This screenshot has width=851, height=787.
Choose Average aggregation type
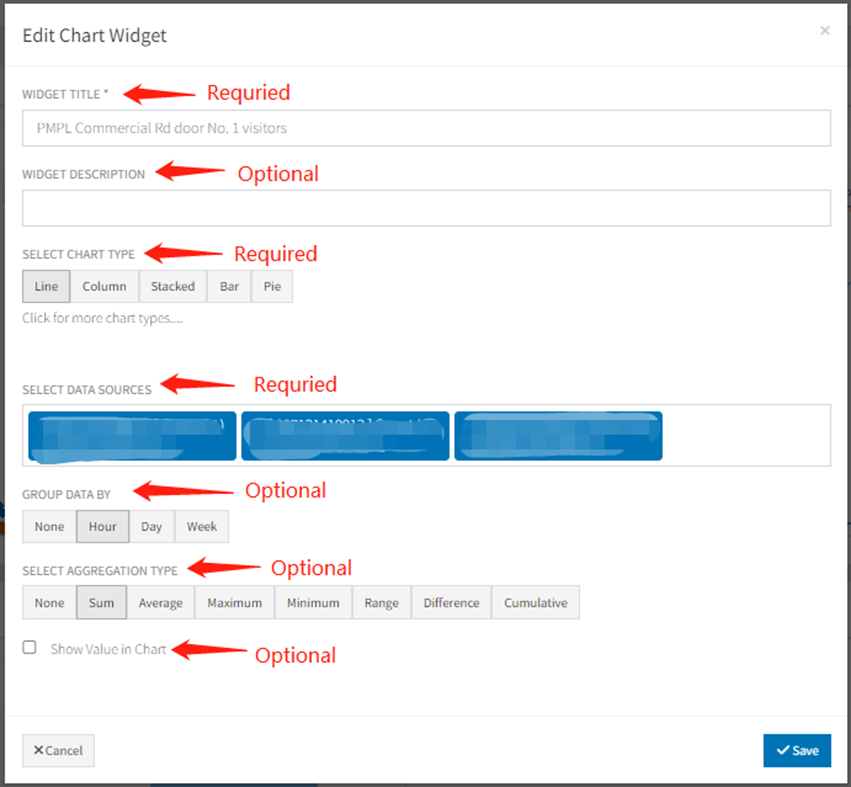(x=160, y=603)
